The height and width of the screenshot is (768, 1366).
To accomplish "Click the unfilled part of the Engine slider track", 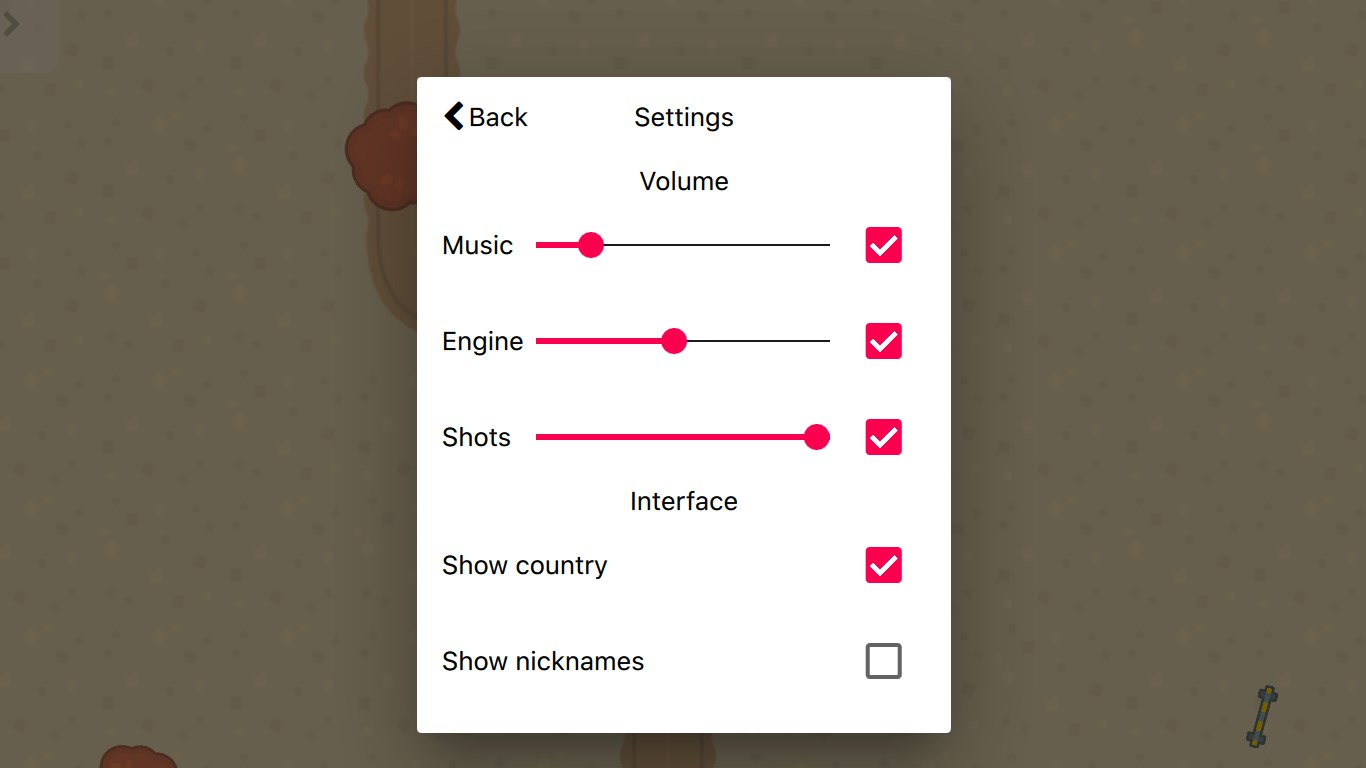I will (x=758, y=341).
